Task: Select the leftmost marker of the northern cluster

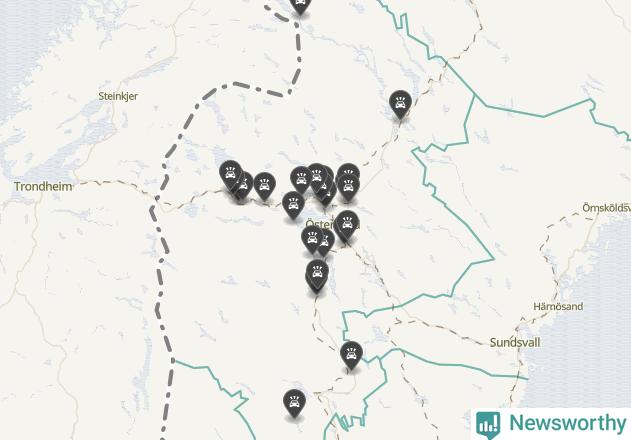Action: click(x=301, y=180)
